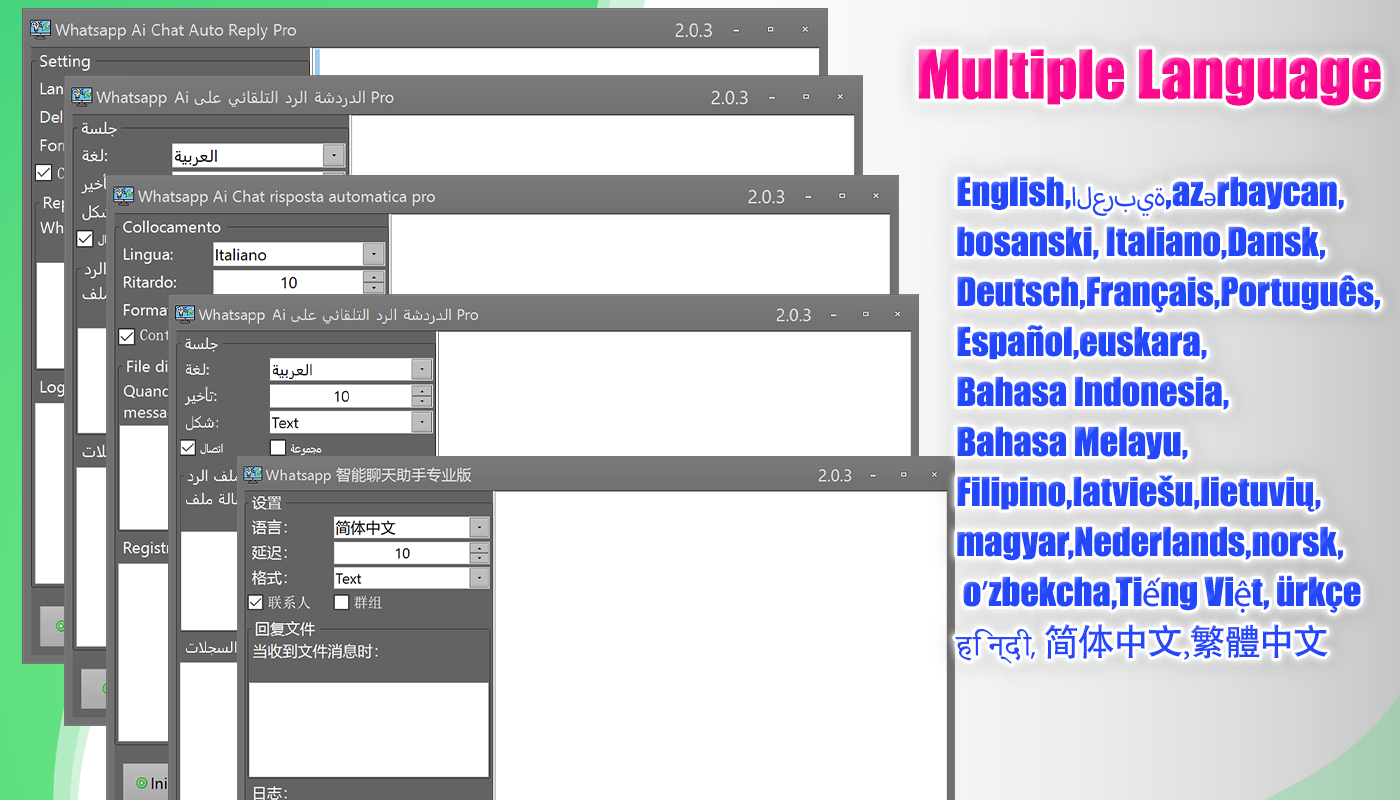Check the مجموعة checkbox in the Arabic window
The height and width of the screenshot is (800, 1400).
point(278,448)
